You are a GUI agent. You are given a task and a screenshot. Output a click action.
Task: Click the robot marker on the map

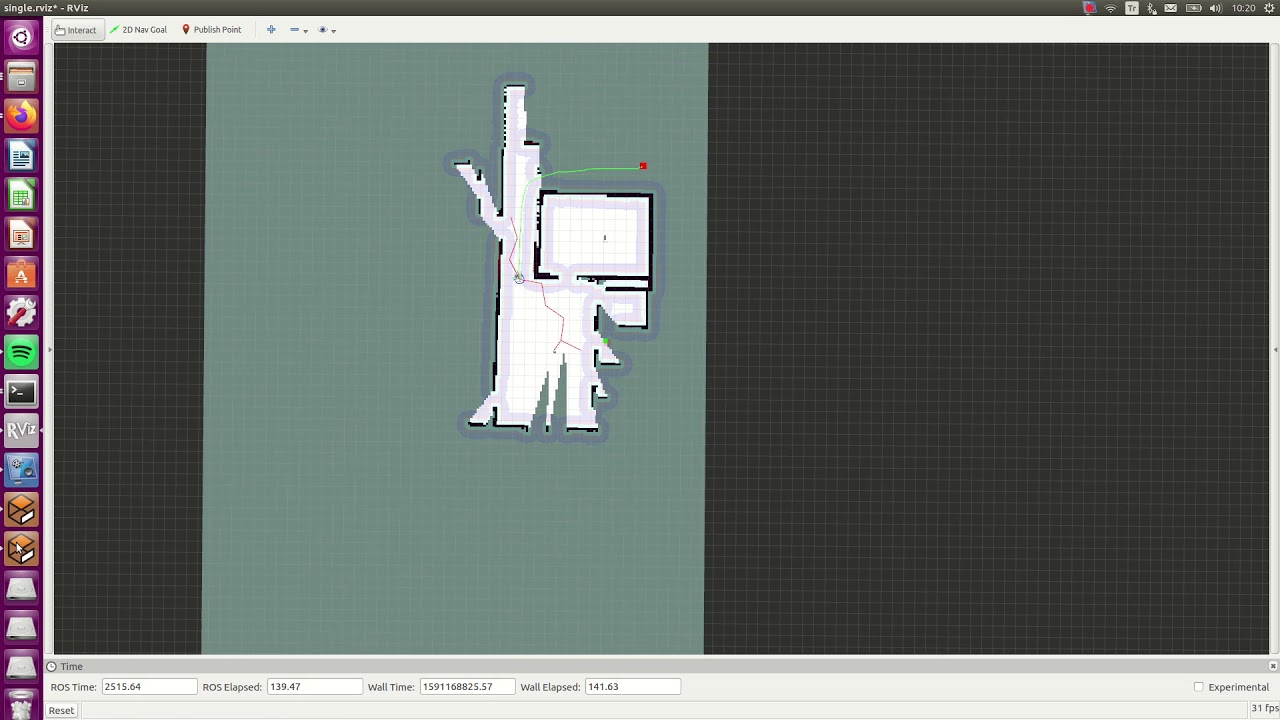click(519, 278)
